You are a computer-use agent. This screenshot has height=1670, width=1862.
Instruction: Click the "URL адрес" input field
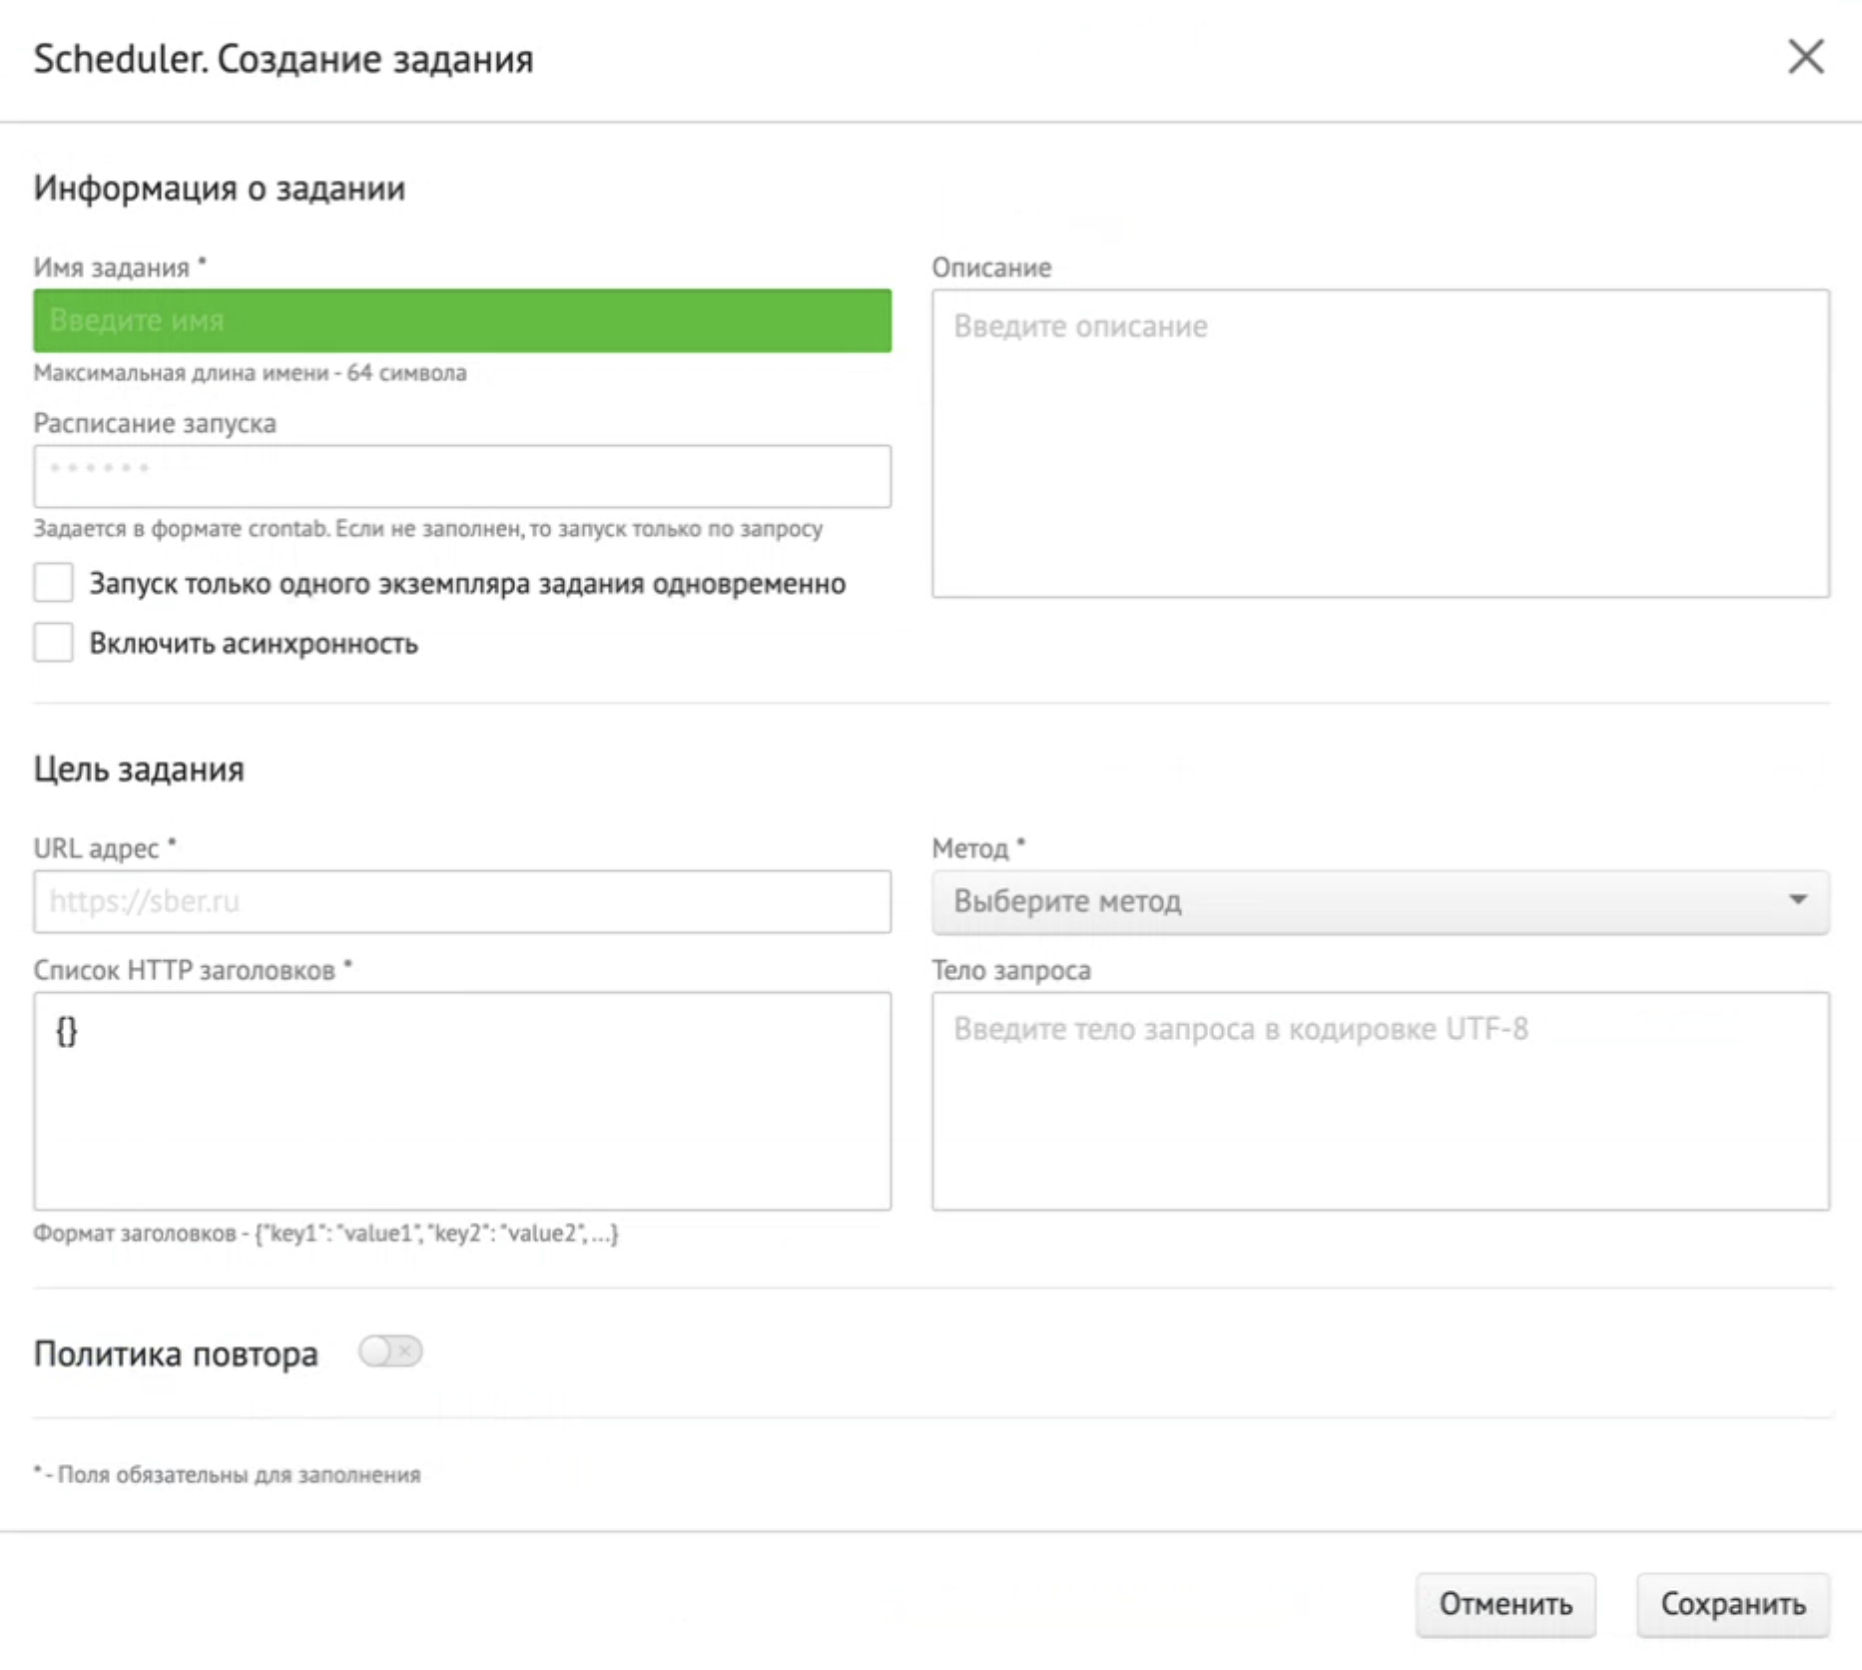coord(462,901)
